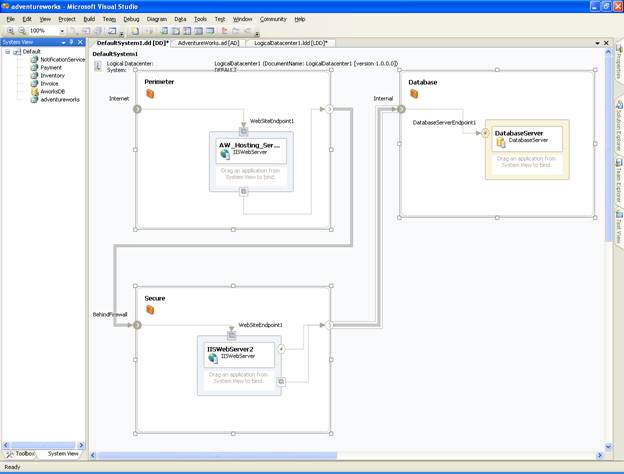The height and width of the screenshot is (474, 624).
Task: Select the Internet inbound endpoint circle
Action: click(137, 109)
